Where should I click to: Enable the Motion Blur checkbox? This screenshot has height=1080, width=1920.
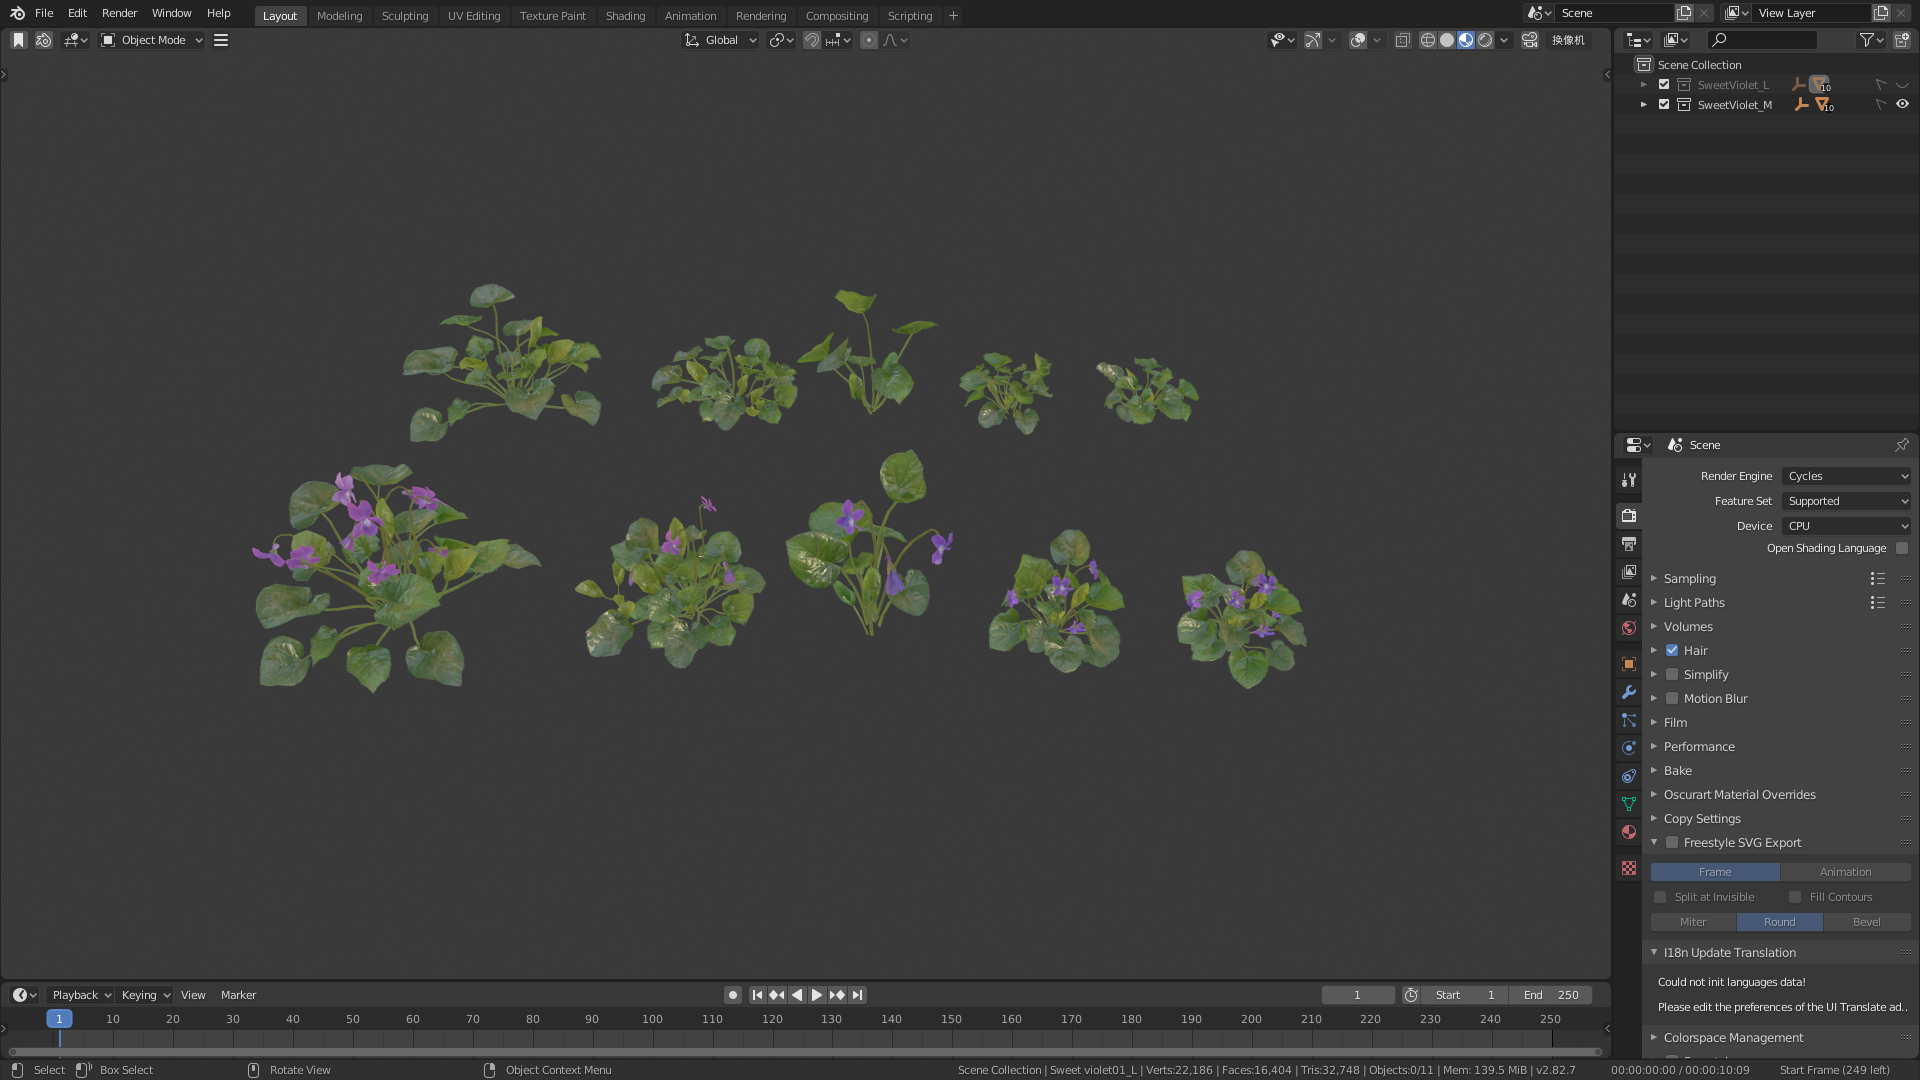1672,698
